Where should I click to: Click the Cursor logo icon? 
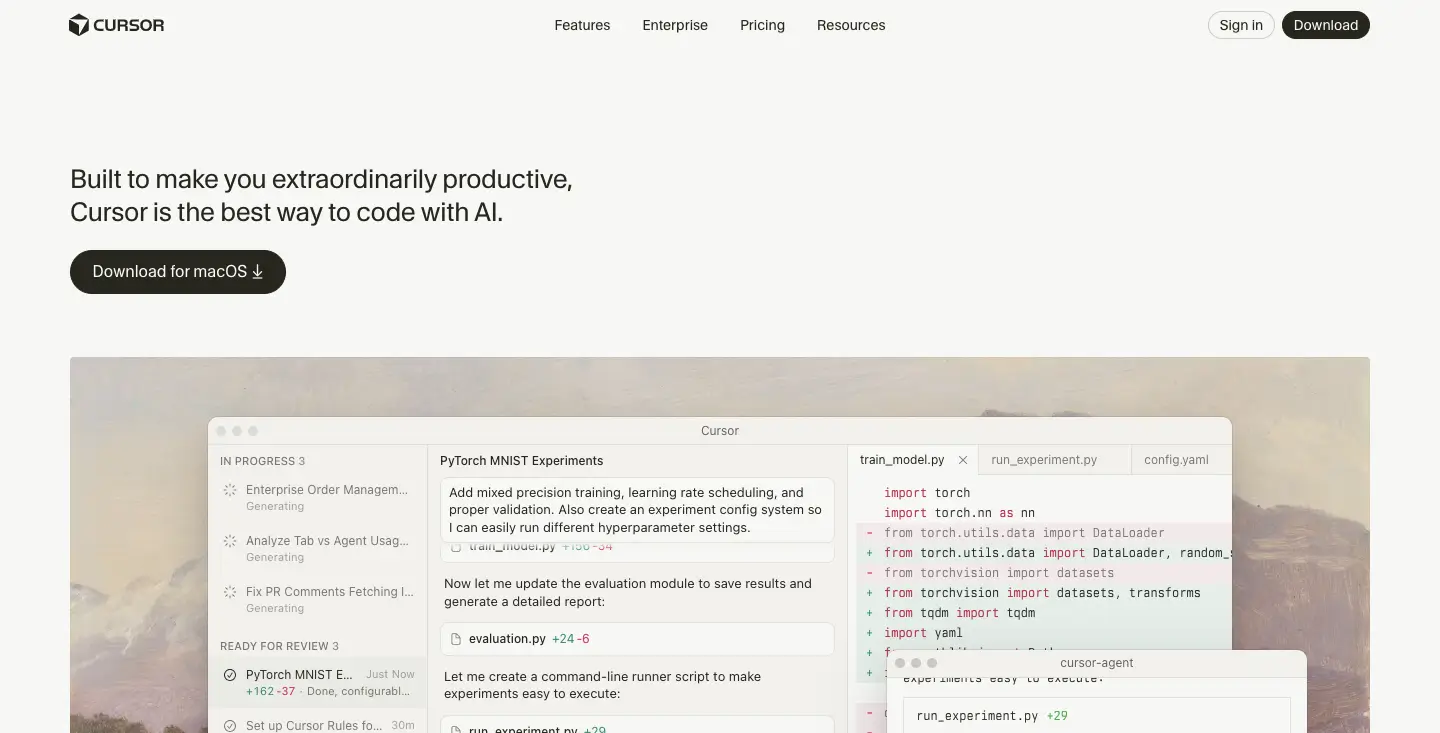pyautogui.click(x=78, y=24)
